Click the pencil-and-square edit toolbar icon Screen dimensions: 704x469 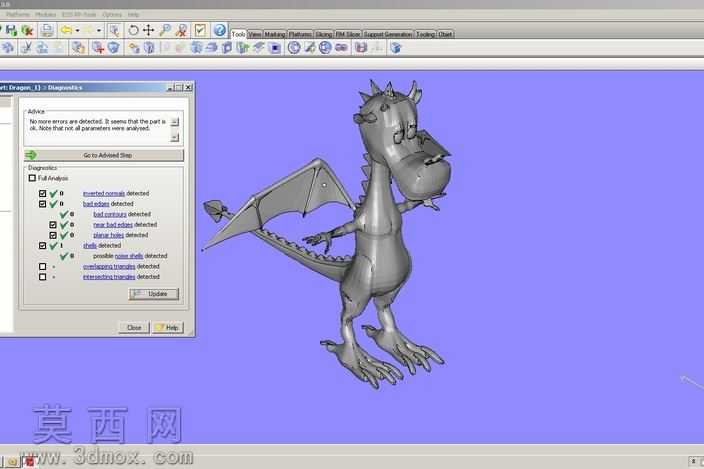[x=310, y=48]
